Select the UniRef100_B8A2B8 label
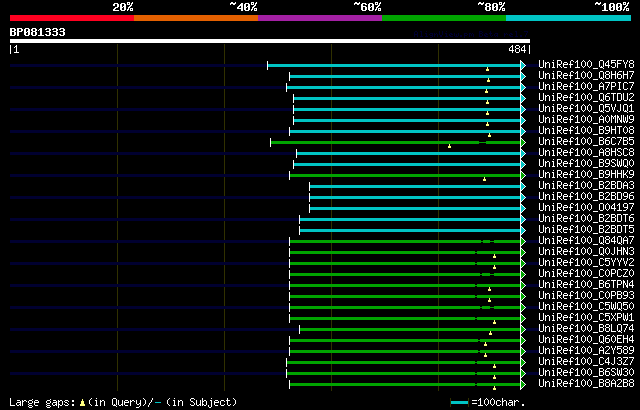Image resolution: width=640 pixels, height=410 pixels. 587,384
